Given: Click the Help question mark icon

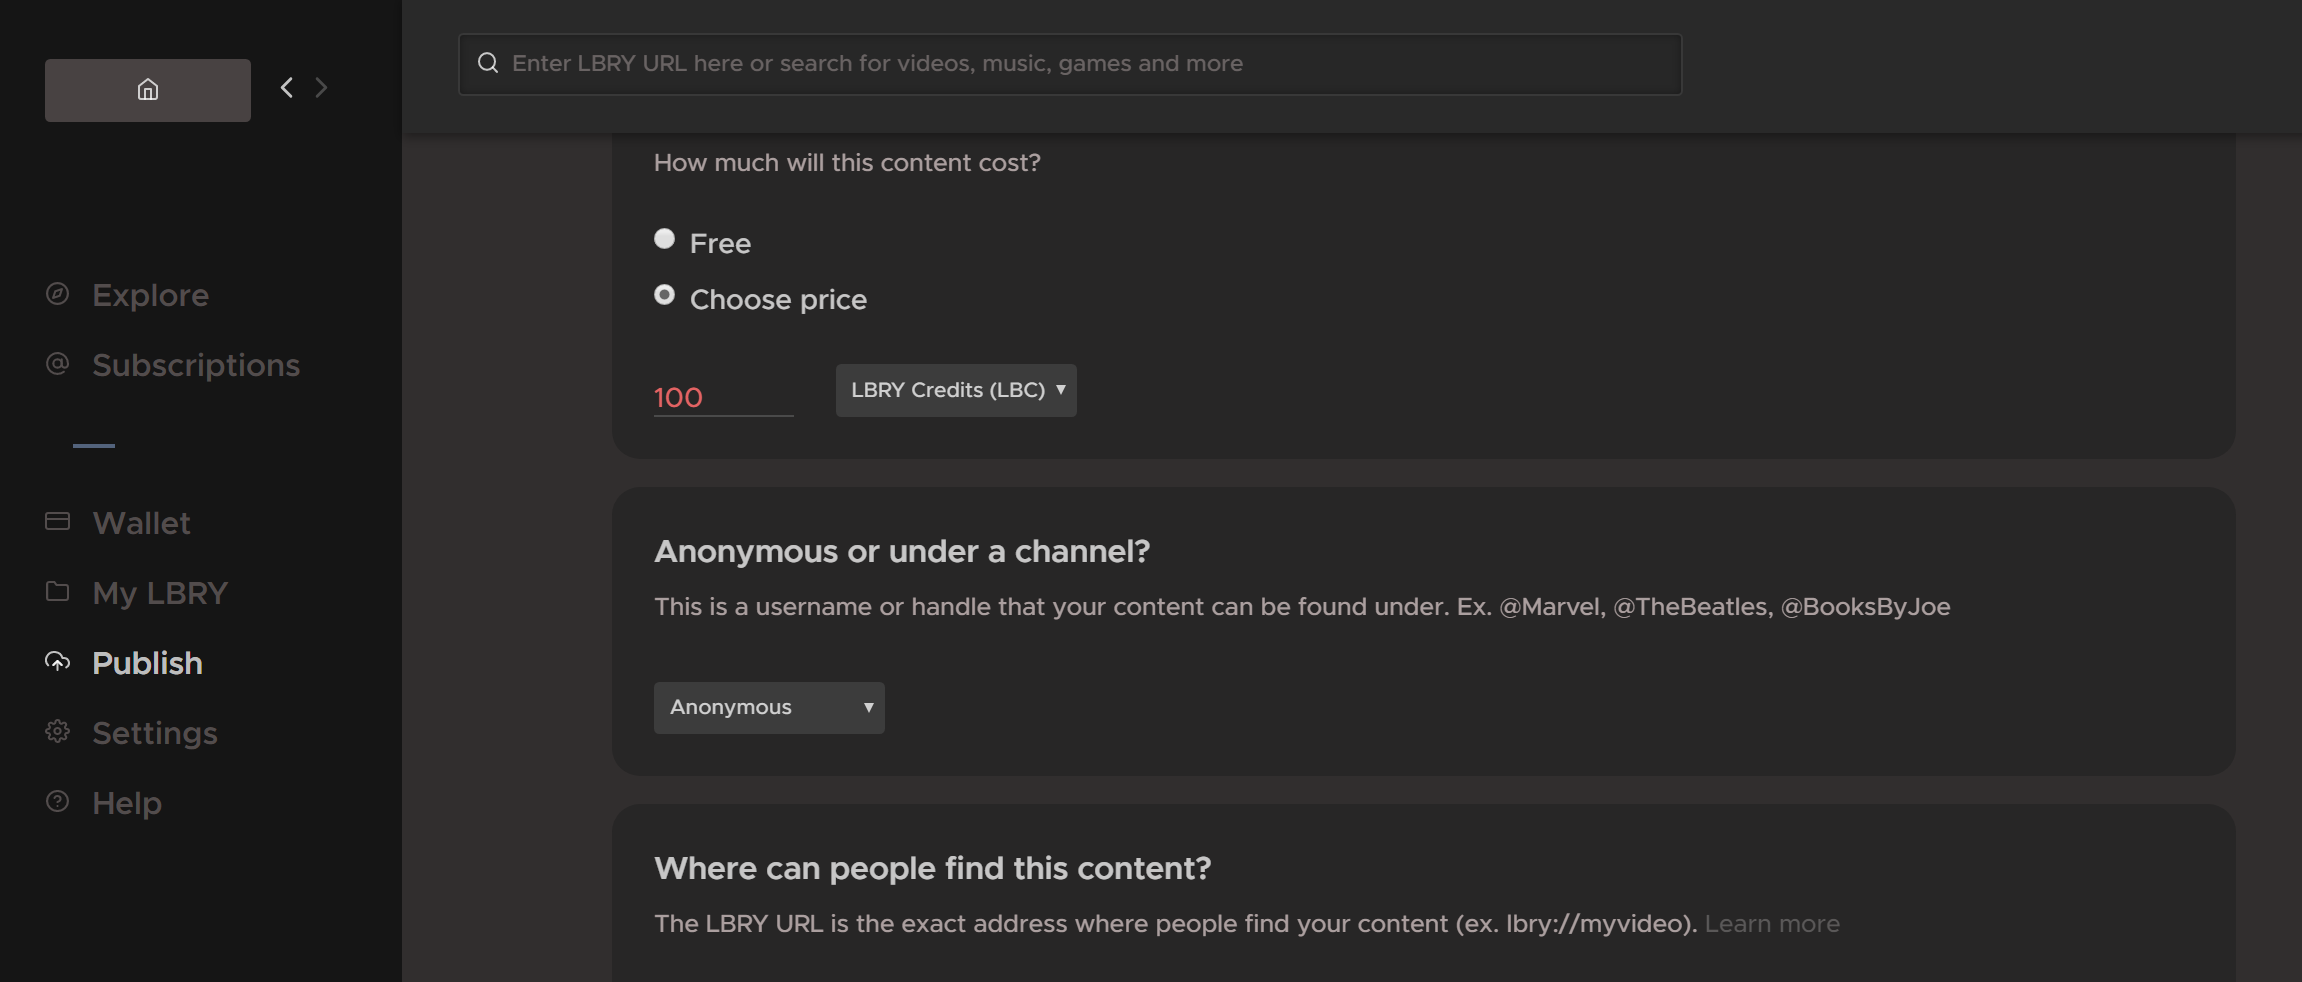Looking at the screenshot, I should pos(58,801).
